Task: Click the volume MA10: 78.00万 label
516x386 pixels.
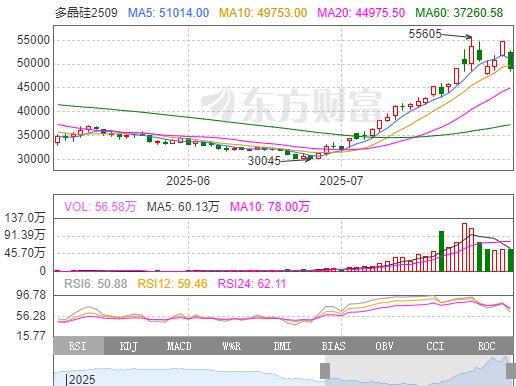Action: (270, 207)
